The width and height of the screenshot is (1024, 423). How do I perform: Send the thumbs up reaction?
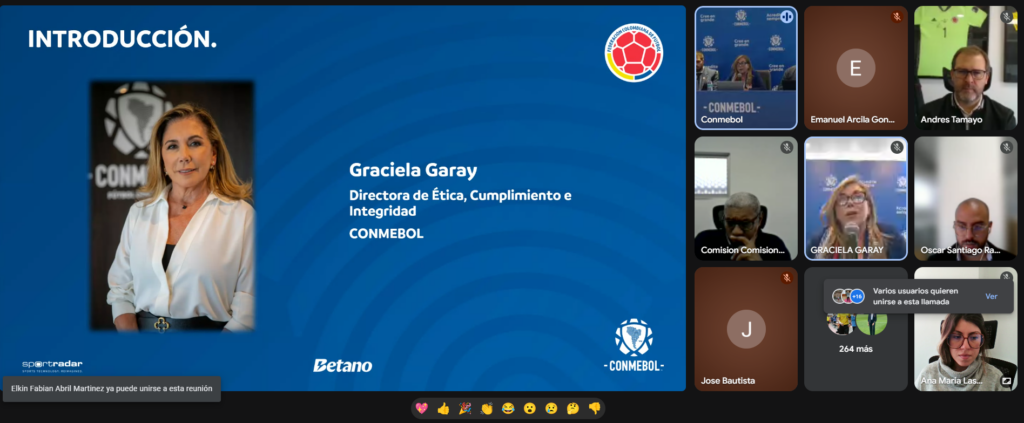(443, 409)
